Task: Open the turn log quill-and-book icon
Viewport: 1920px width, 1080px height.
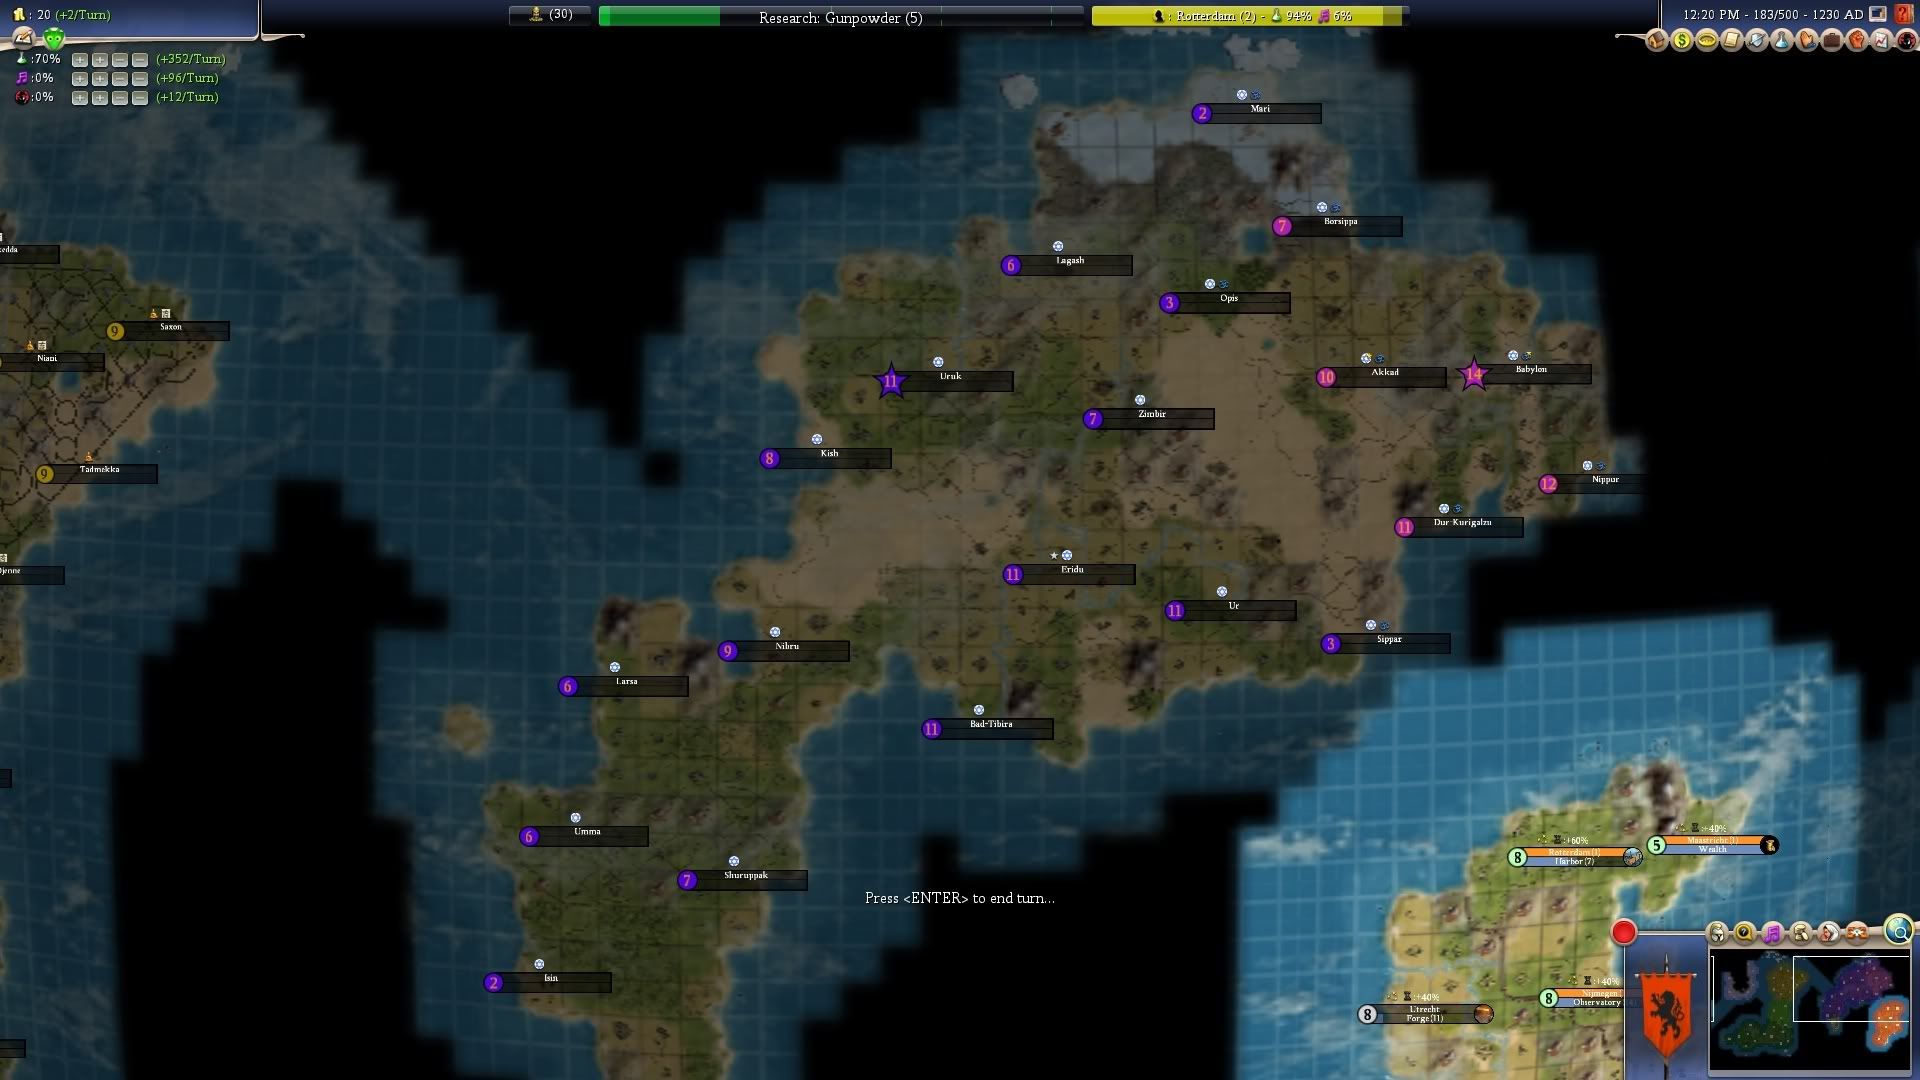Action: (x=24, y=38)
